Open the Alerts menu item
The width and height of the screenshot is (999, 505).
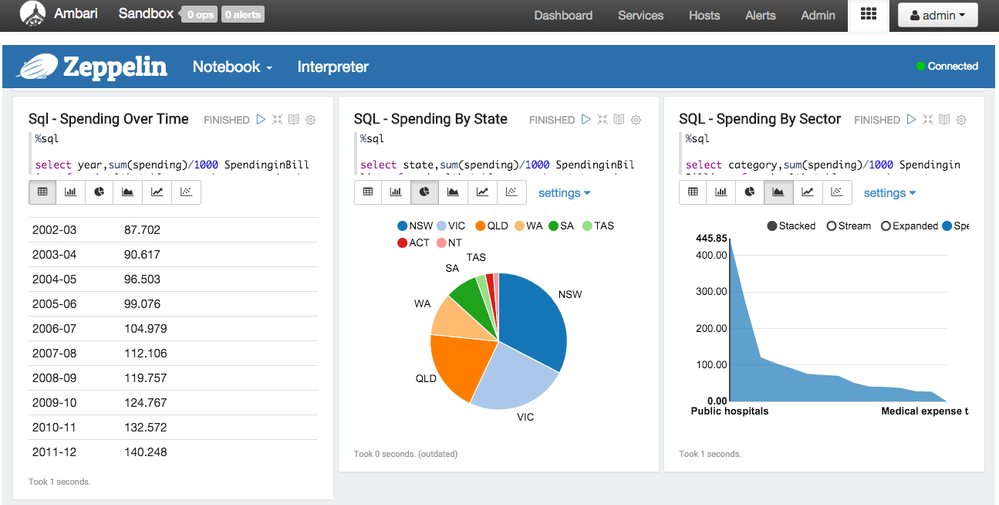coord(760,15)
